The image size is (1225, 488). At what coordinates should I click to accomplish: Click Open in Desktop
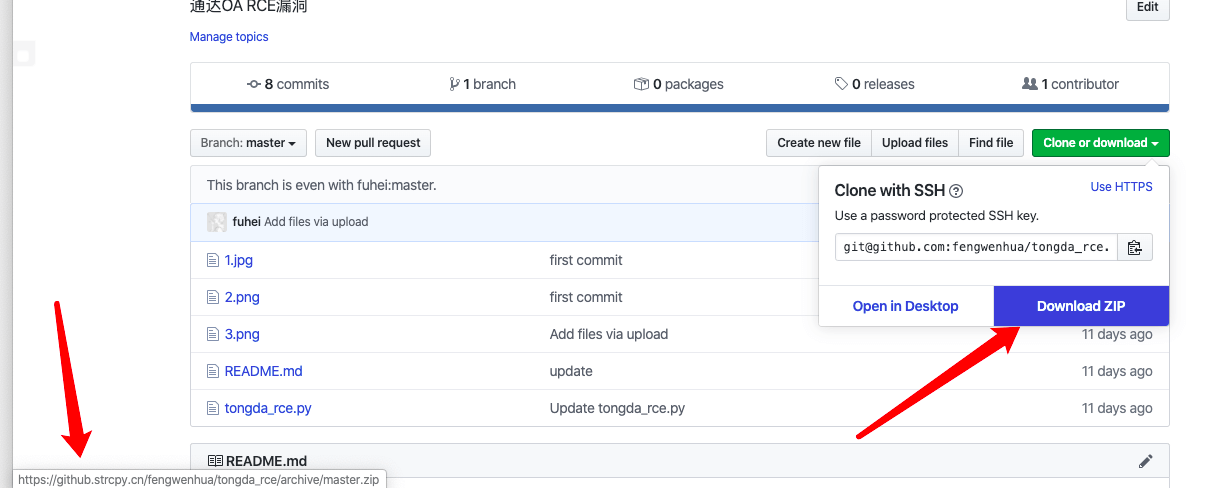click(x=905, y=306)
